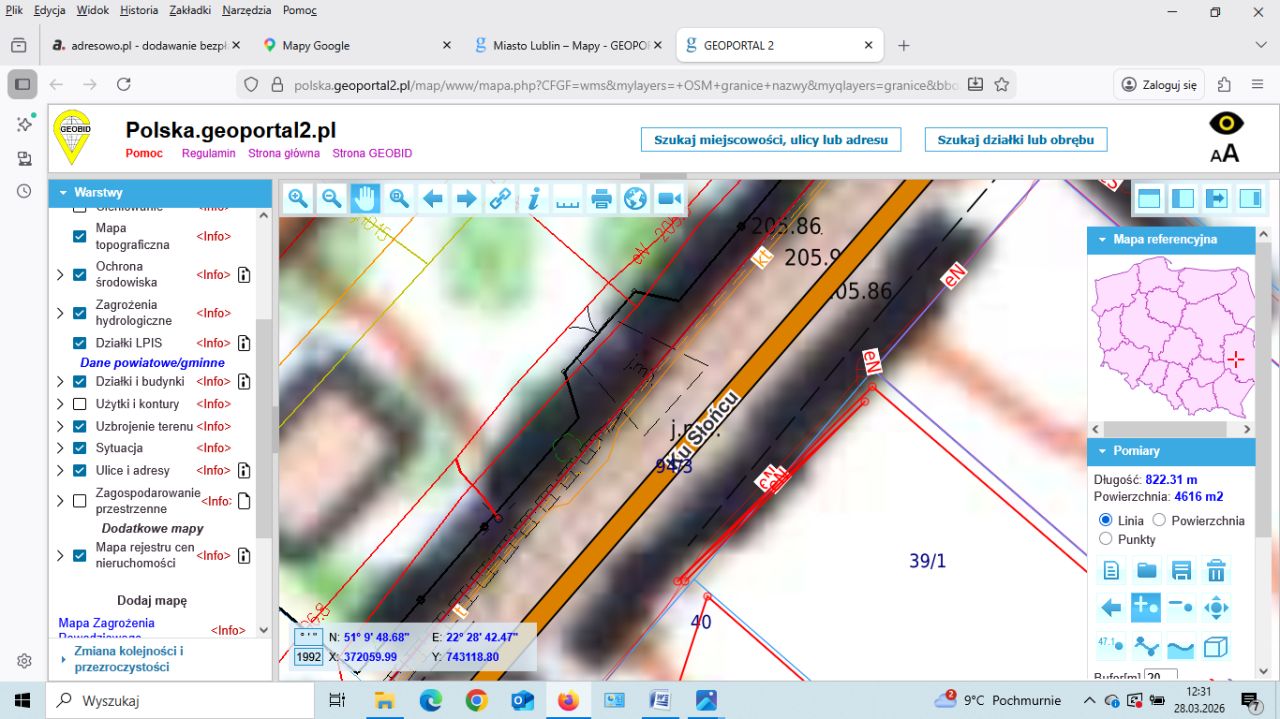Image resolution: width=1280 pixels, height=719 pixels.
Task: Open the print map tool
Action: [x=601, y=199]
